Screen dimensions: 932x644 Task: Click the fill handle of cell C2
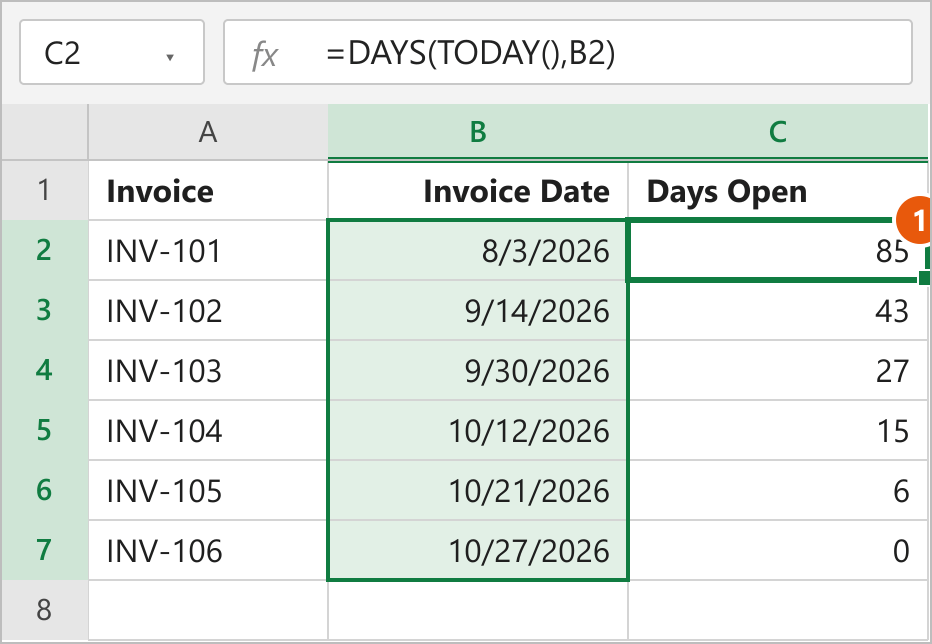click(924, 278)
